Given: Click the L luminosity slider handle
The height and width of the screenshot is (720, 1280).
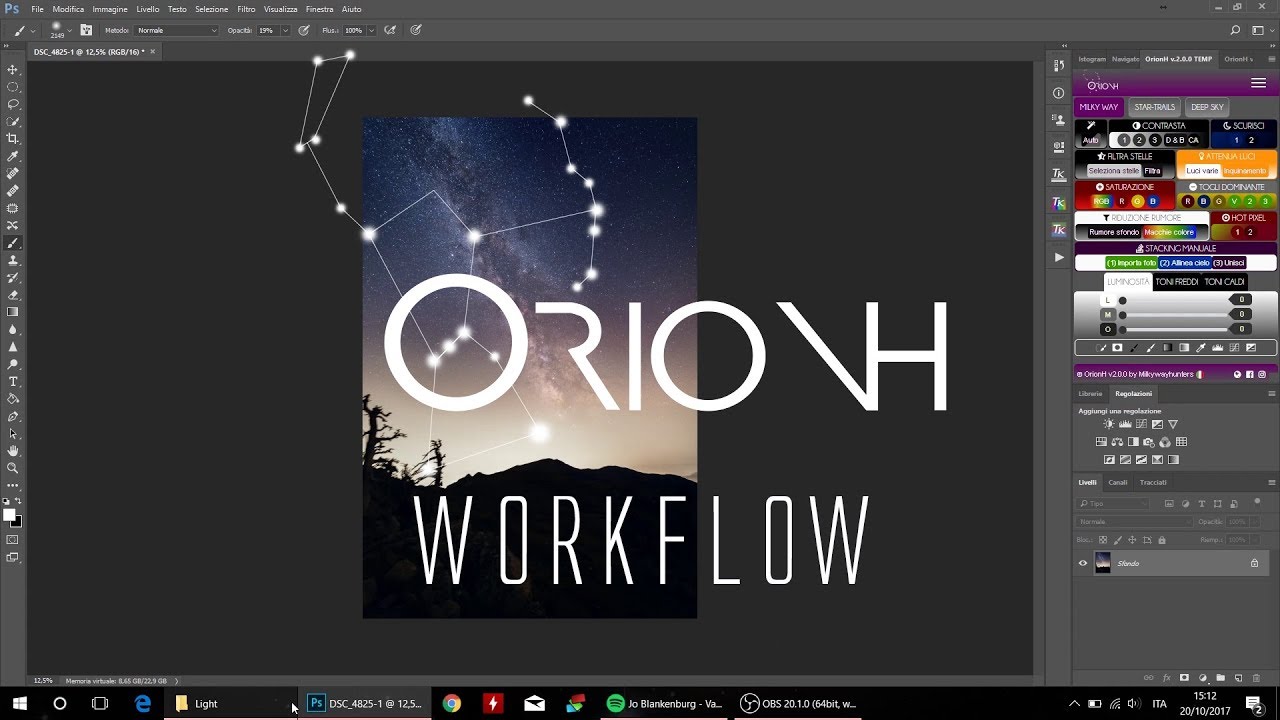Looking at the screenshot, I should pos(1122,300).
